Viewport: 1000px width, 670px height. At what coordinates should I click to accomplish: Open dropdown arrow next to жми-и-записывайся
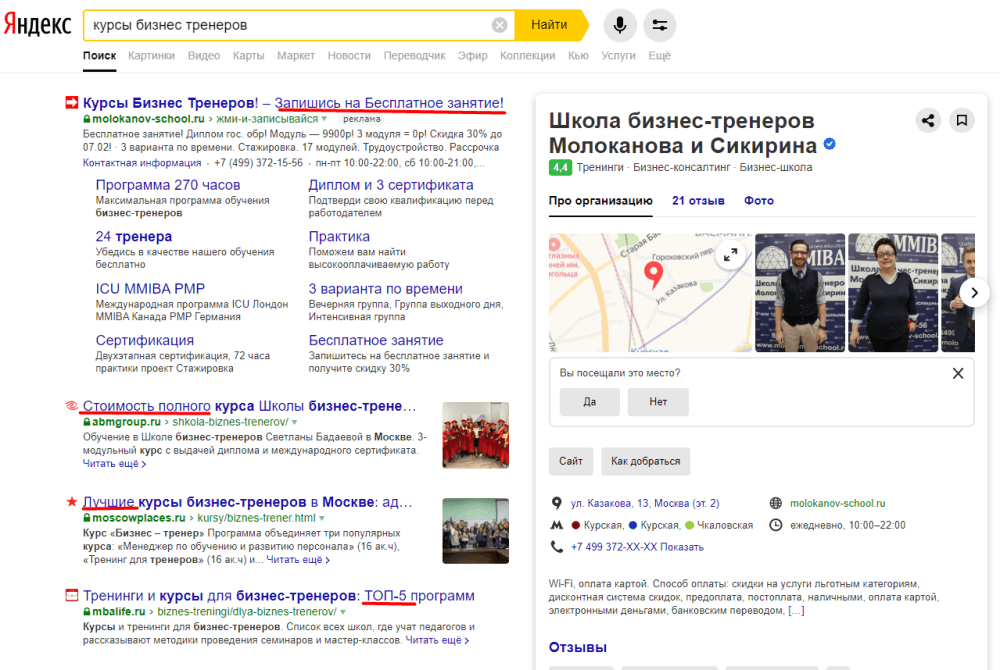point(324,119)
